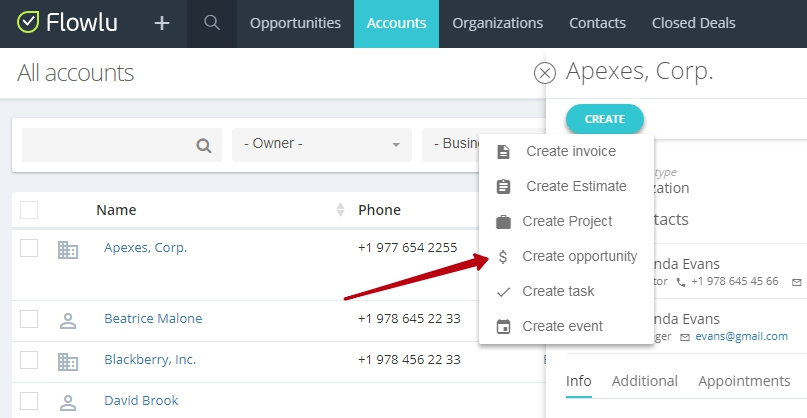Image resolution: width=807 pixels, height=418 pixels.
Task: Open the Accounts nav tab
Action: (396, 24)
